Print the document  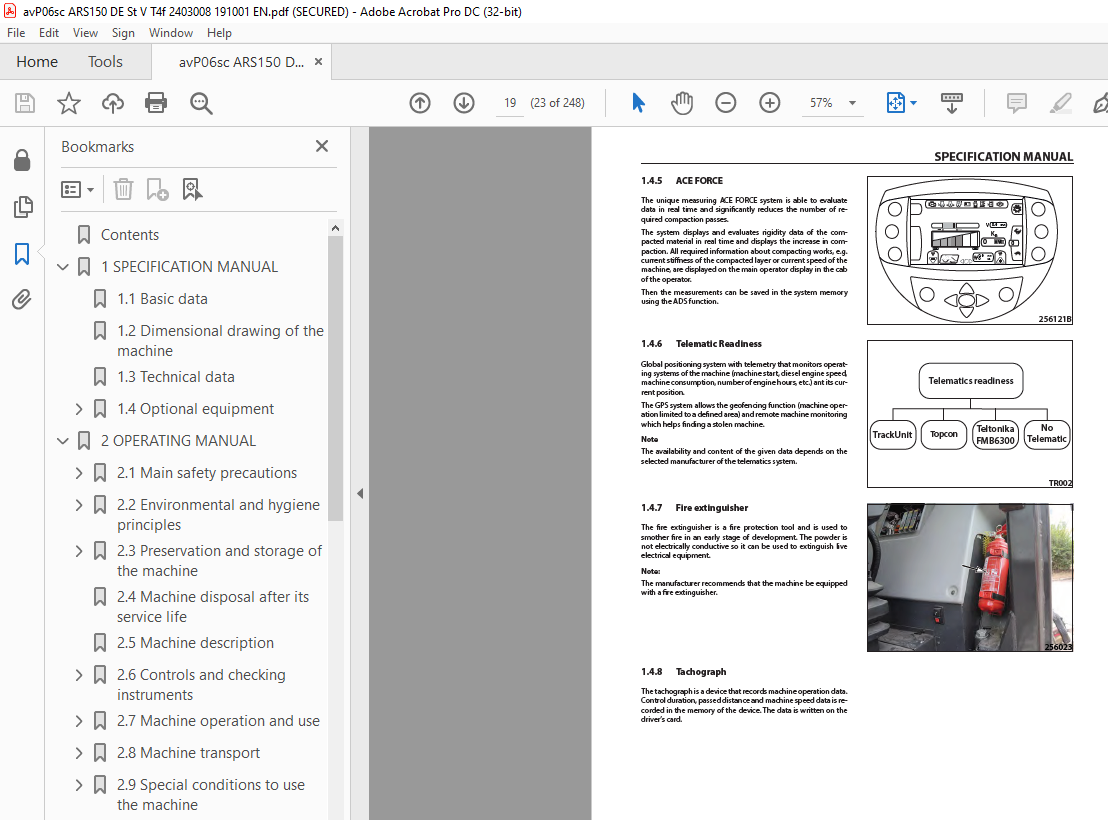[x=155, y=103]
